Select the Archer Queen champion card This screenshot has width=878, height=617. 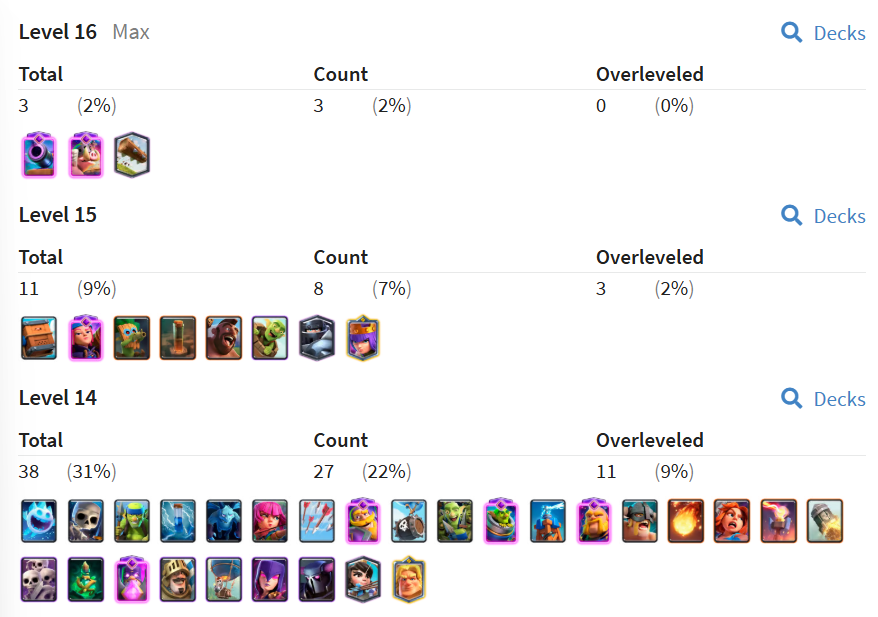(362, 338)
